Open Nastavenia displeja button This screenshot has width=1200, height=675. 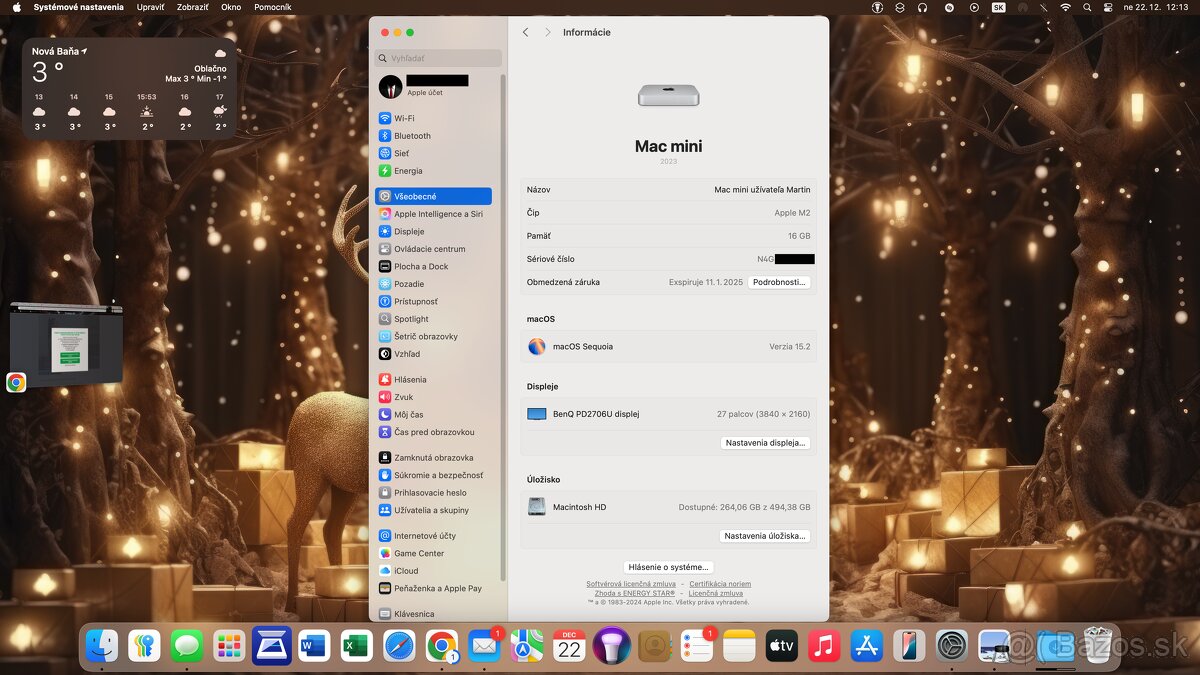click(x=765, y=443)
